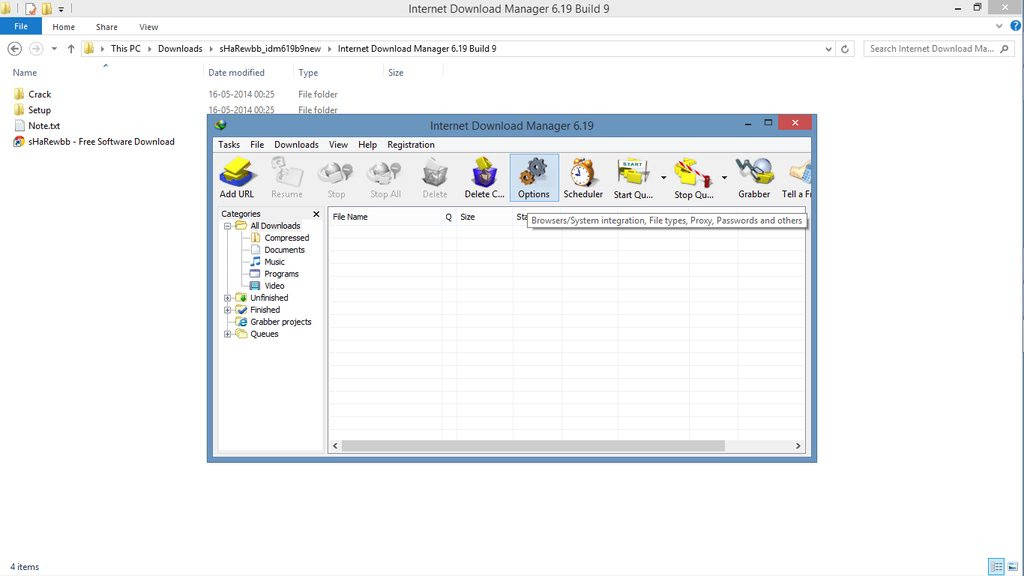1024x576 pixels.
Task: Click the Delete Completed toolbar icon
Action: [484, 178]
